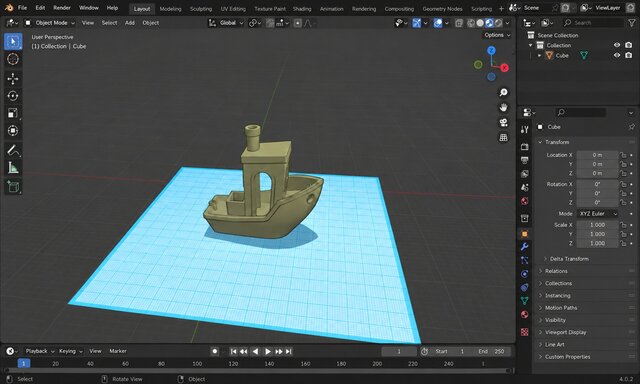Click the green Y axis gizmo handle
Image resolution: width=640 pixels, height=384 pixels.
(x=478, y=64)
